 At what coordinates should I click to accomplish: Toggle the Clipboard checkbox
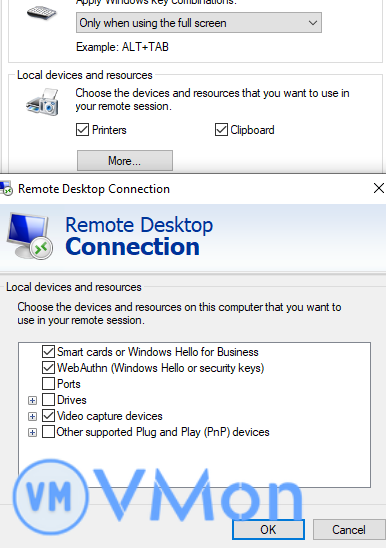coord(221,130)
